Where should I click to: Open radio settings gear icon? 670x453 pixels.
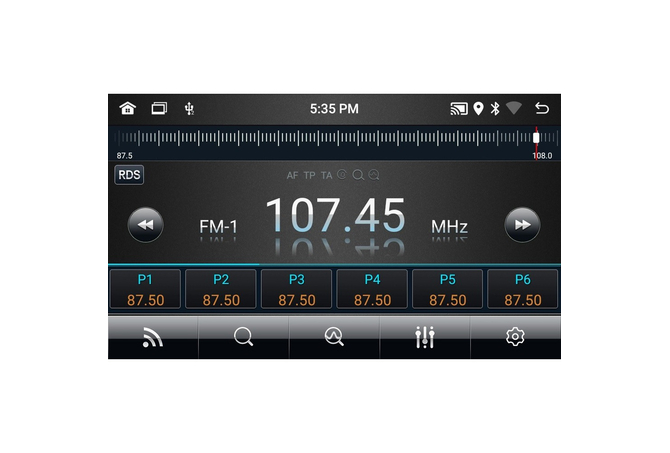click(x=515, y=338)
